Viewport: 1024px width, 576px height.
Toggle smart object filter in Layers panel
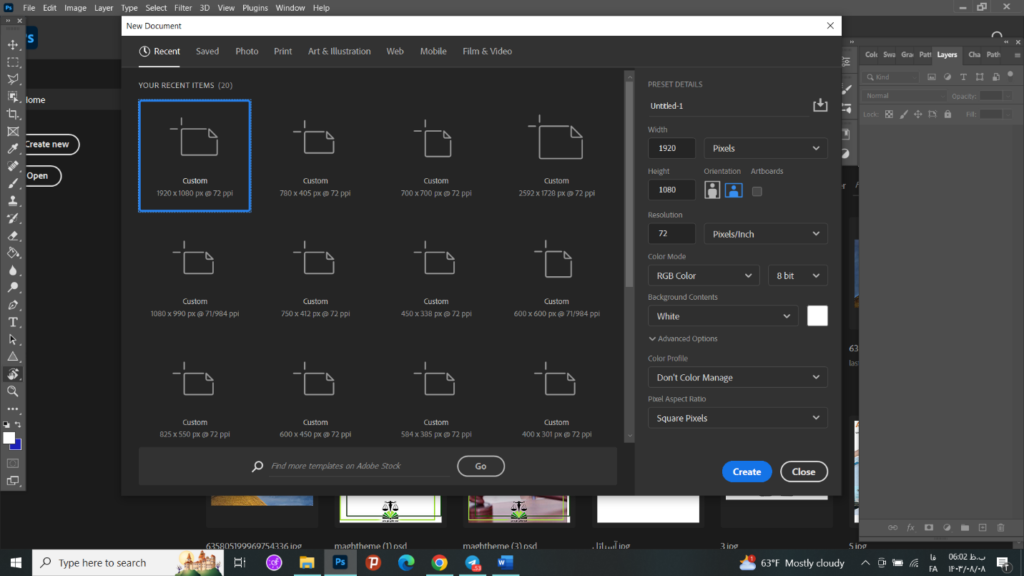[996, 77]
